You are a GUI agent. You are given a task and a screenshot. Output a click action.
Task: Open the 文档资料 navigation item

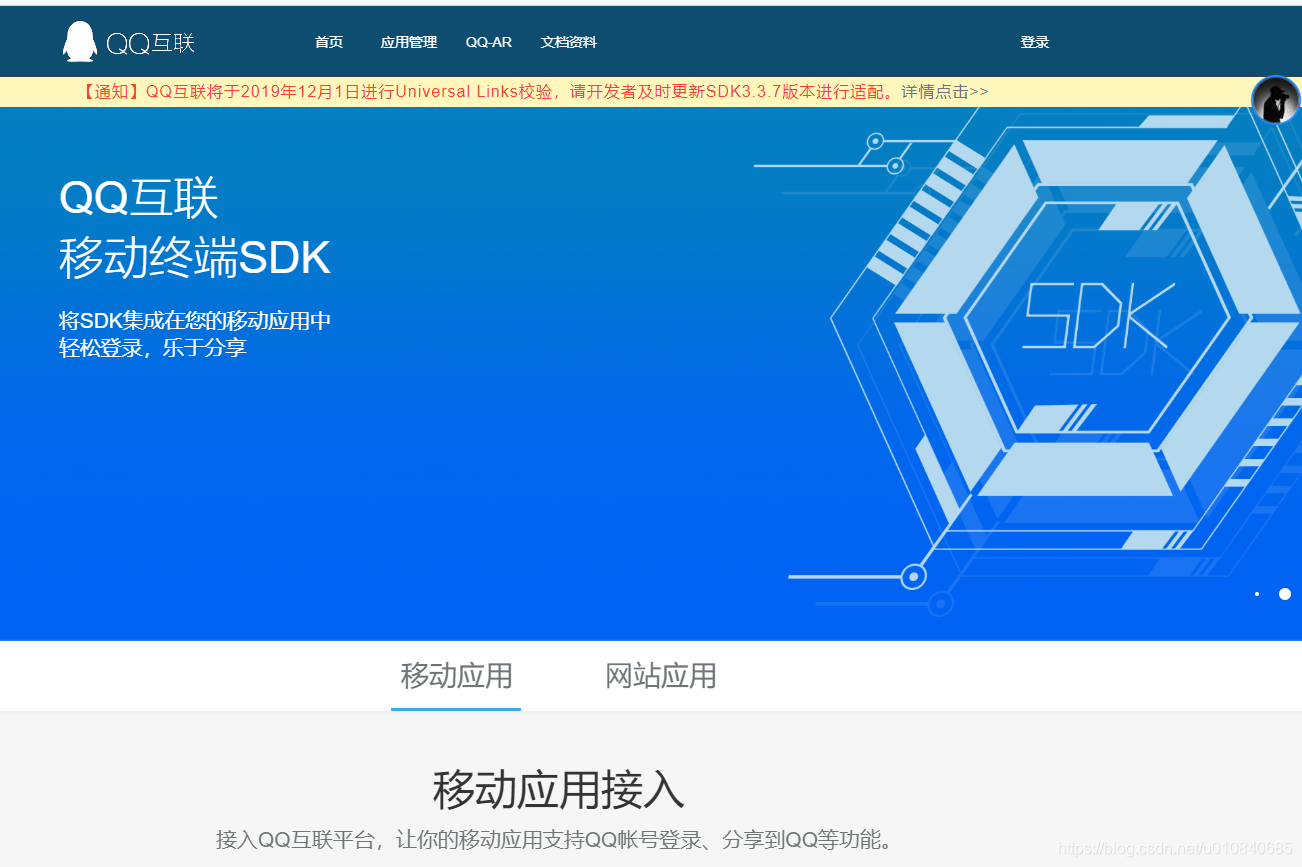point(569,42)
